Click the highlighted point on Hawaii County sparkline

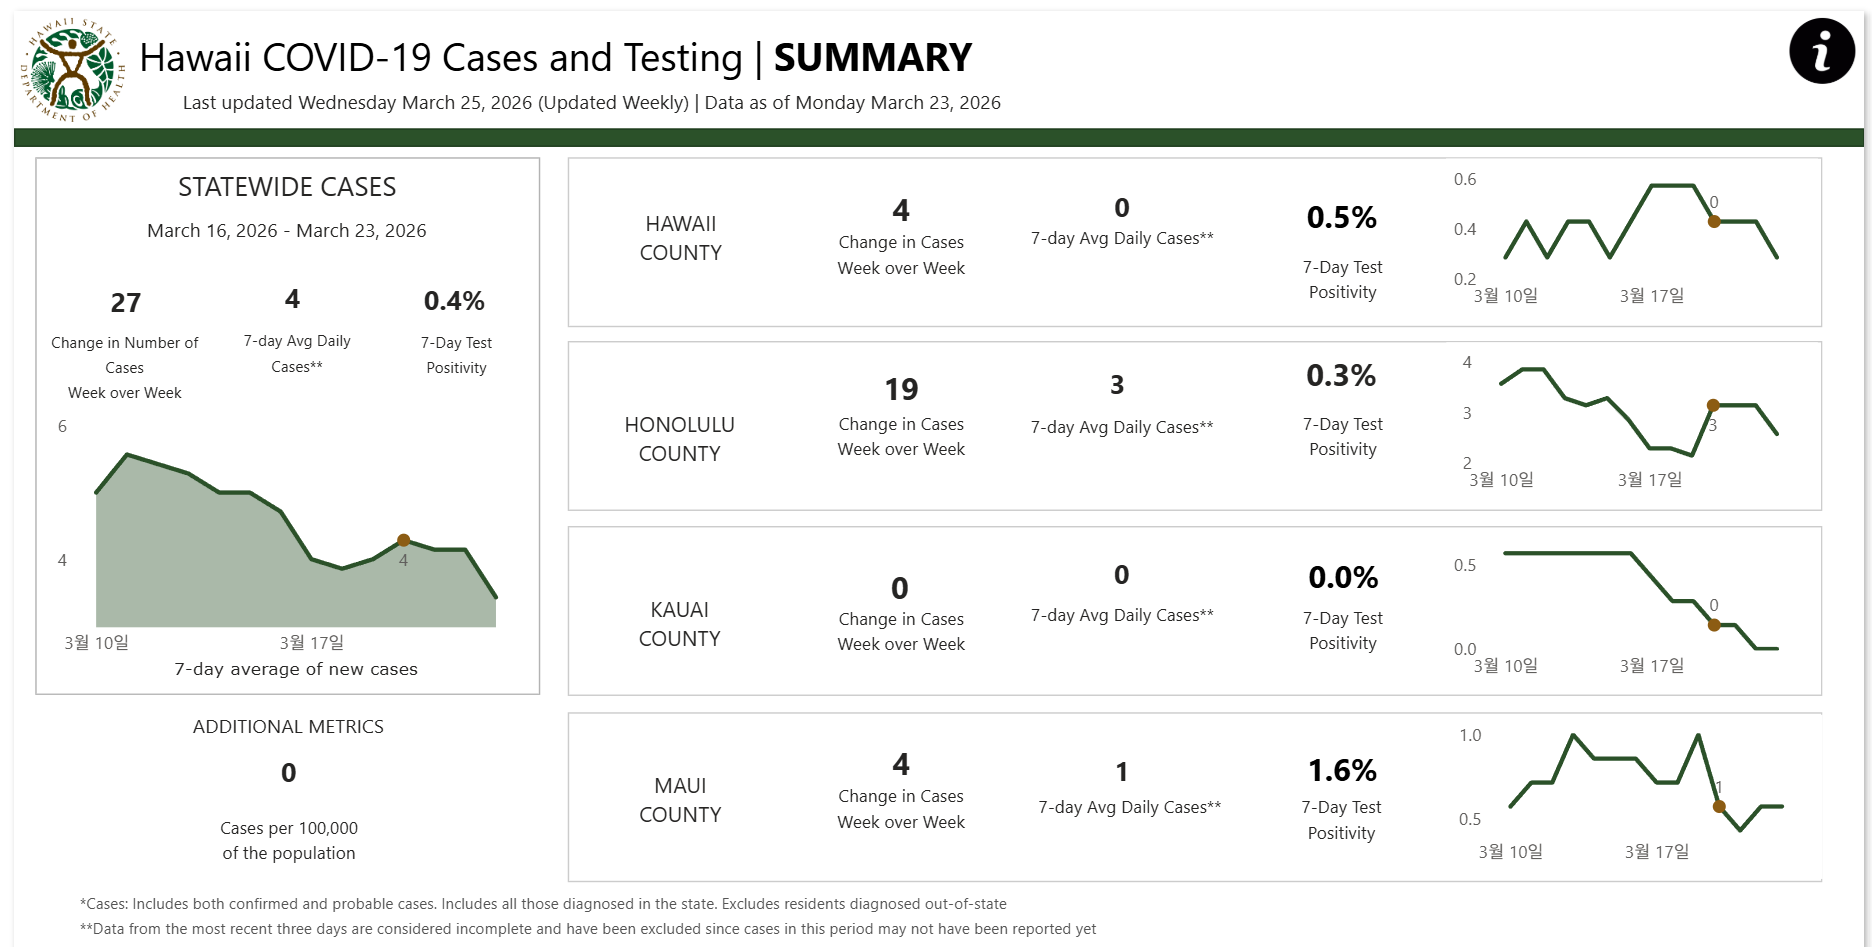(x=1714, y=221)
